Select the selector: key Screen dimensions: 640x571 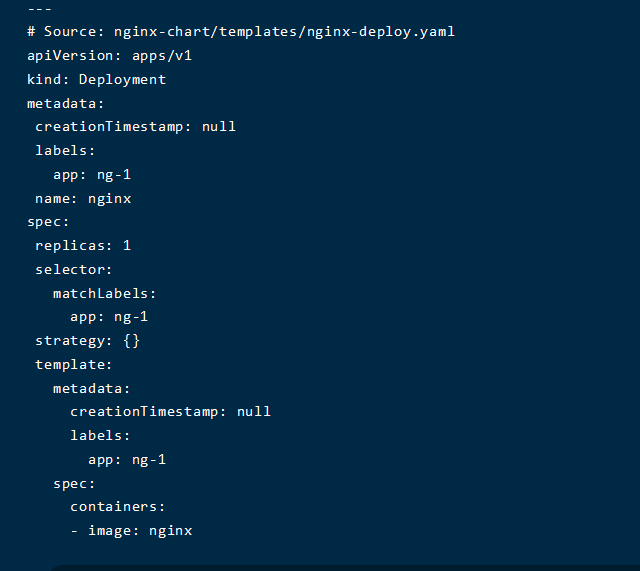tap(74, 269)
